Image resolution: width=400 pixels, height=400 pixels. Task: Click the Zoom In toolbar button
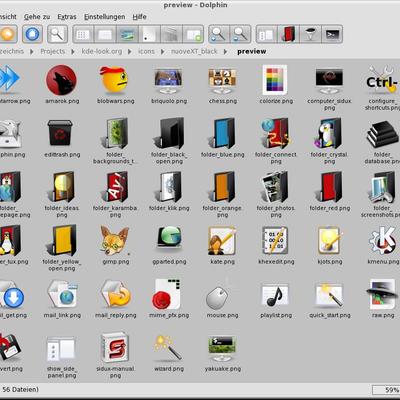point(219,34)
